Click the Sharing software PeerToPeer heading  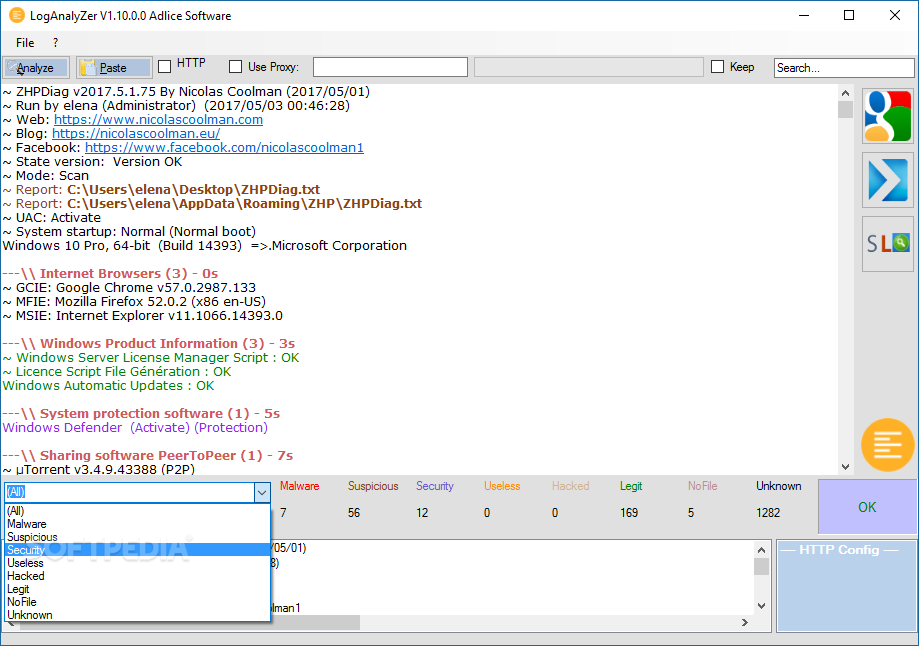click(147, 455)
